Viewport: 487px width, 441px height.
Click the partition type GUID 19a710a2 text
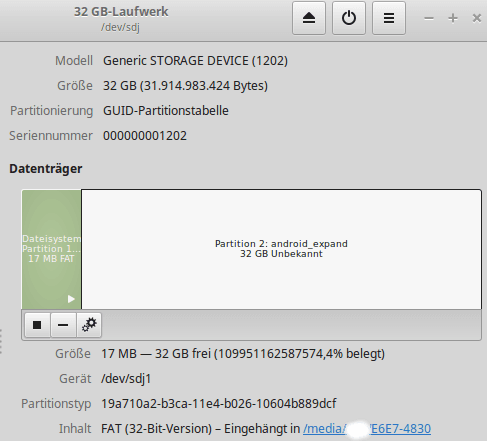(219, 404)
